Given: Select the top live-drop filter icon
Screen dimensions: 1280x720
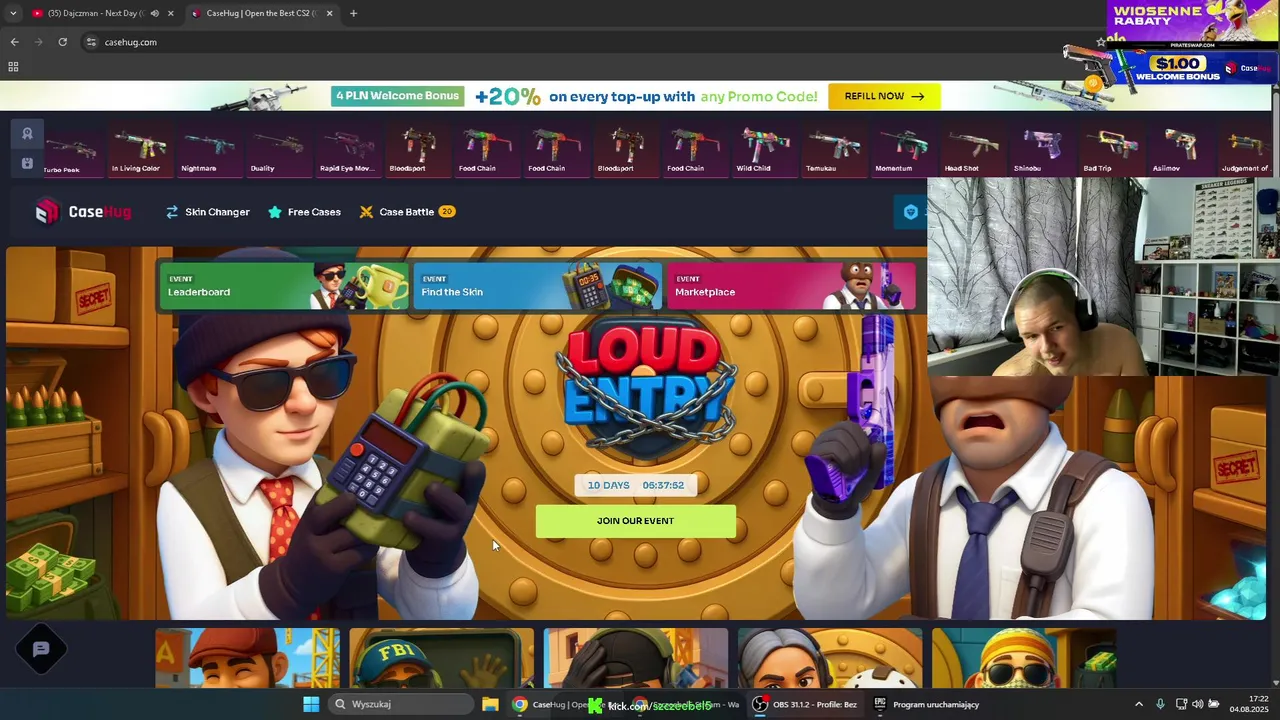Looking at the screenshot, I should coord(27,133).
